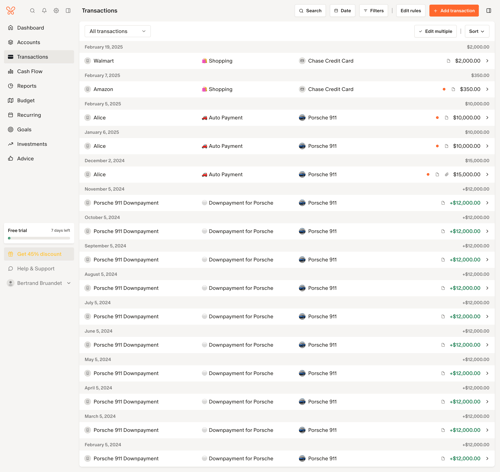Toggle the right panel icon at far top-right

coord(489,11)
